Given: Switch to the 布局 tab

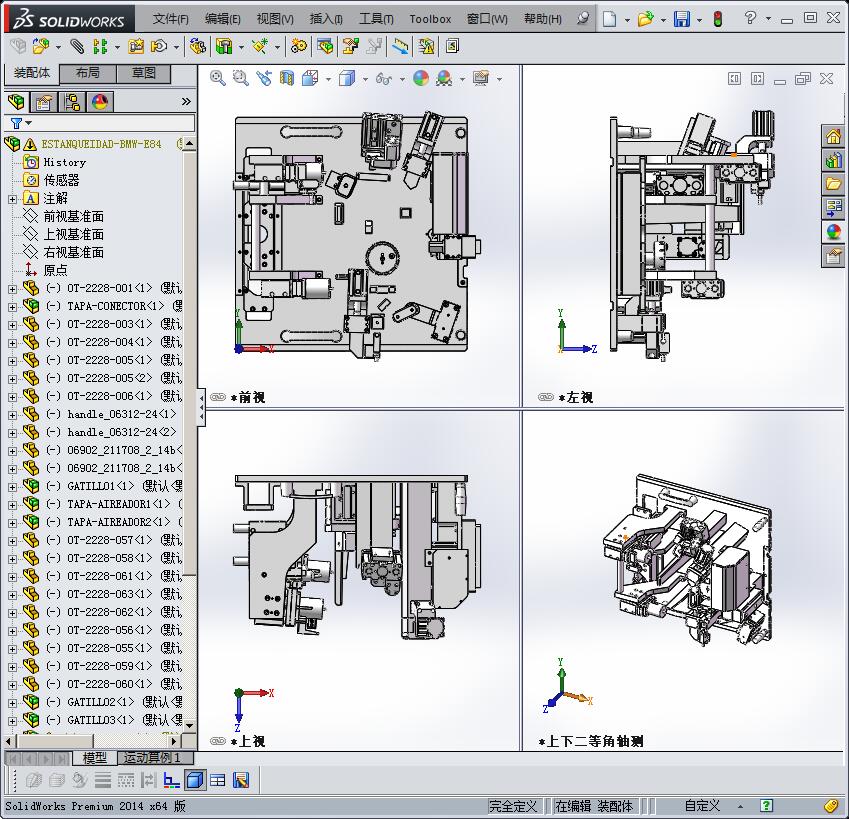Looking at the screenshot, I should (x=87, y=73).
